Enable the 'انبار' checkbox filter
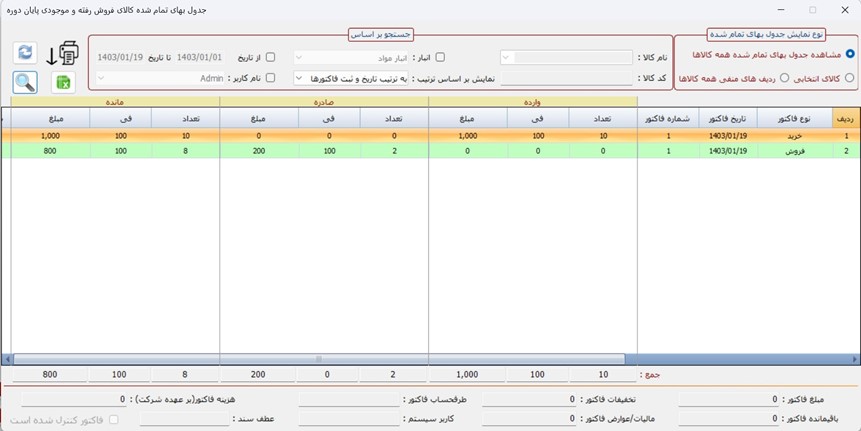This screenshot has height=431, width=861. pyautogui.click(x=440, y=58)
